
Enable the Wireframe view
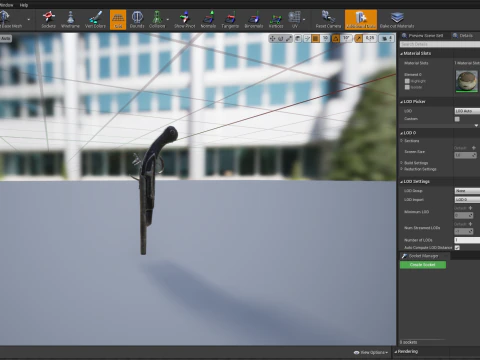click(x=70, y=20)
